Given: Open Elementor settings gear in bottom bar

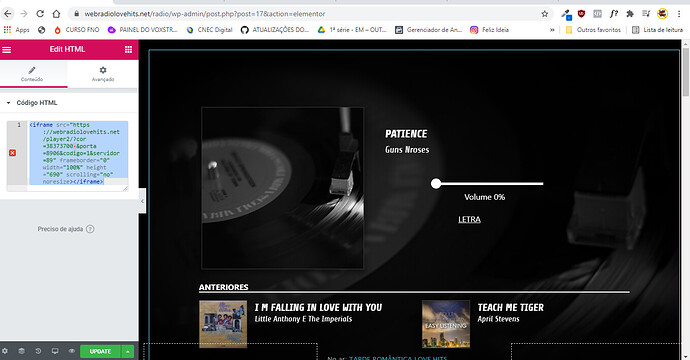Looking at the screenshot, I should coord(5,351).
